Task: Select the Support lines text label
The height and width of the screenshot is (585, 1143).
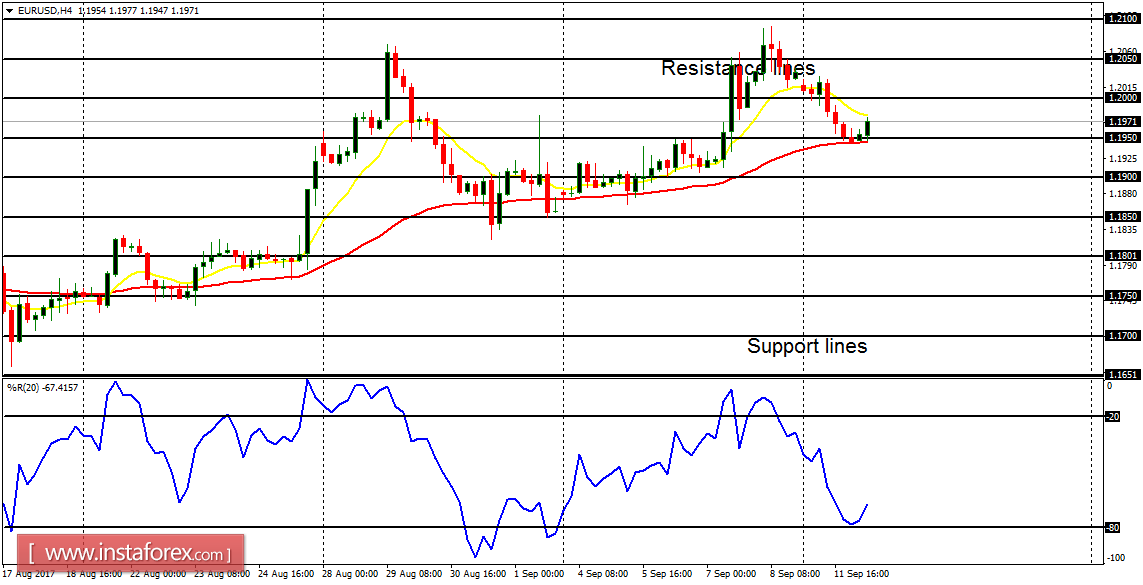Action: coord(806,347)
